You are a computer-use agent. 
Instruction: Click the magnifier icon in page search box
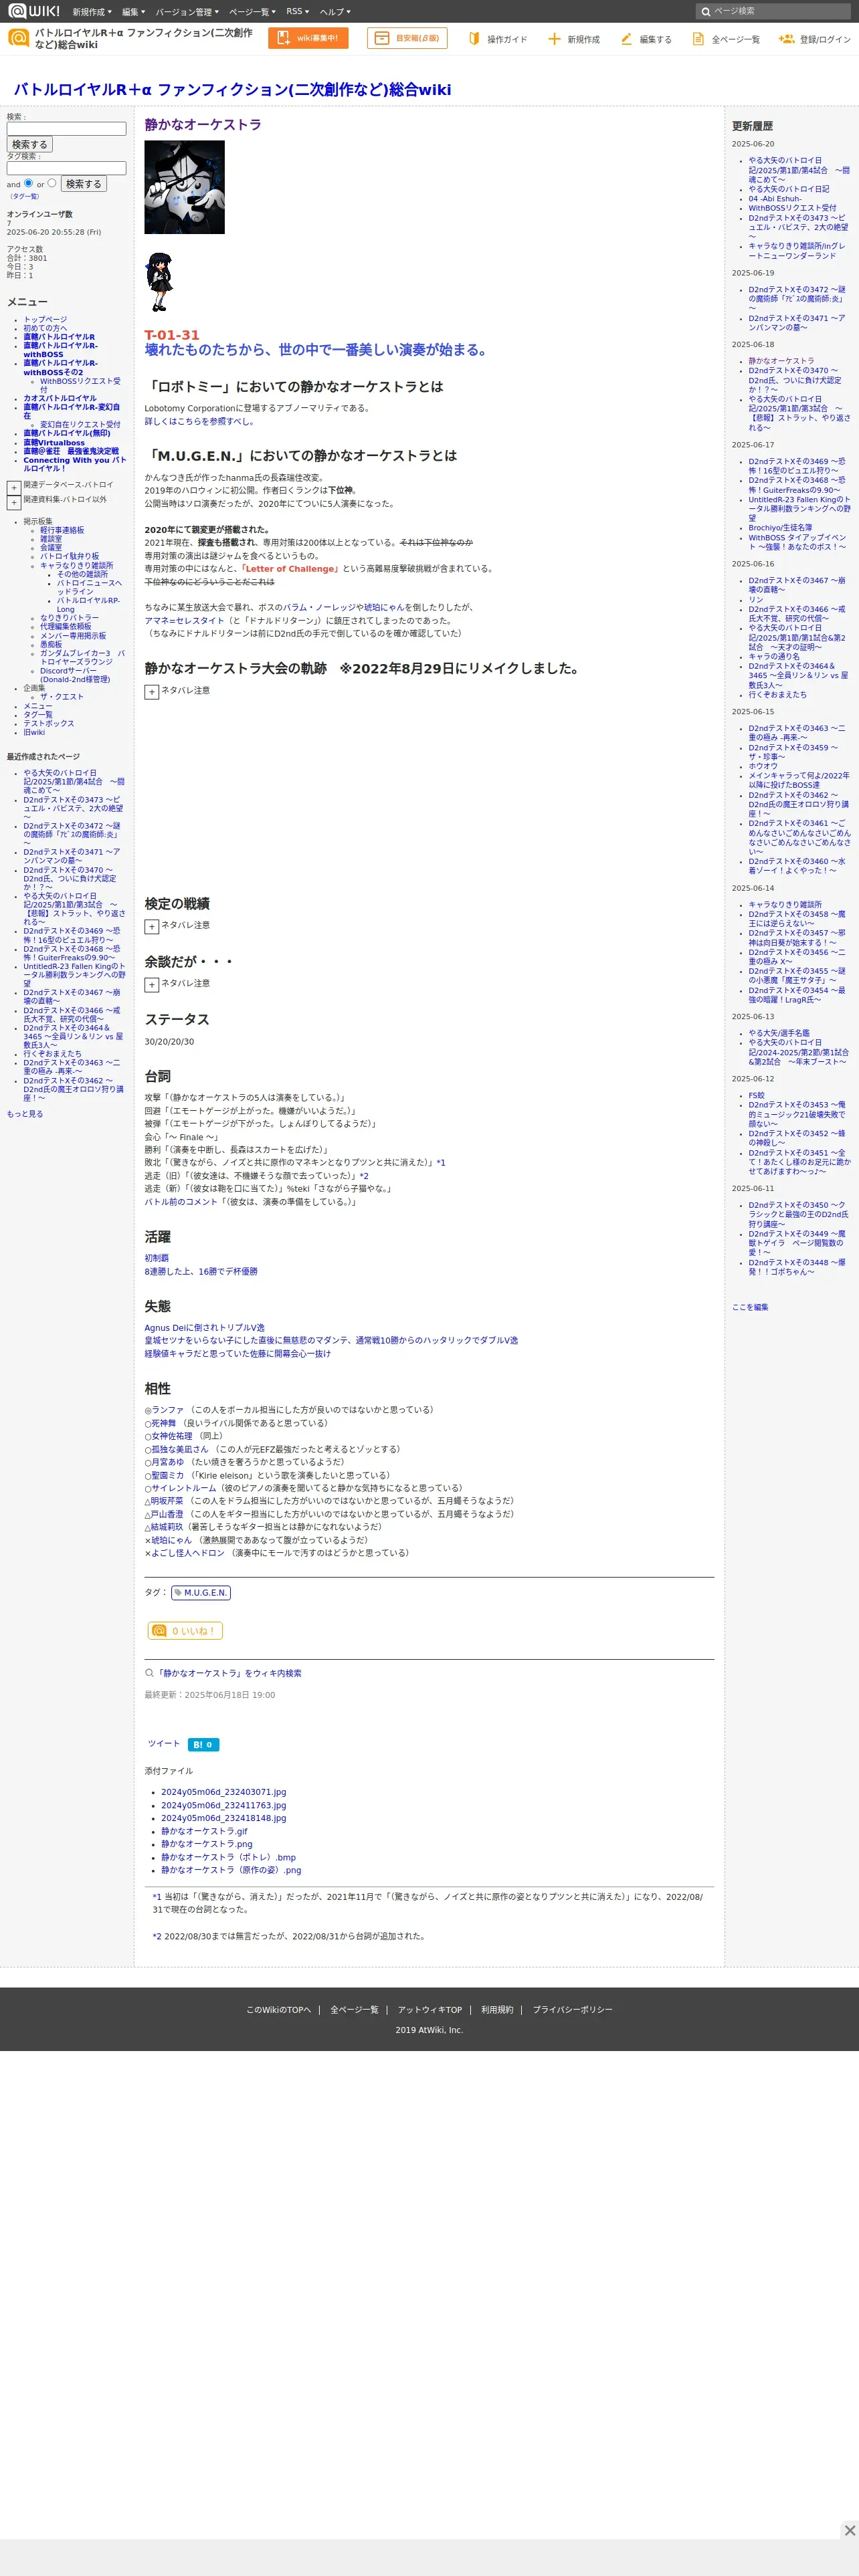706,11
